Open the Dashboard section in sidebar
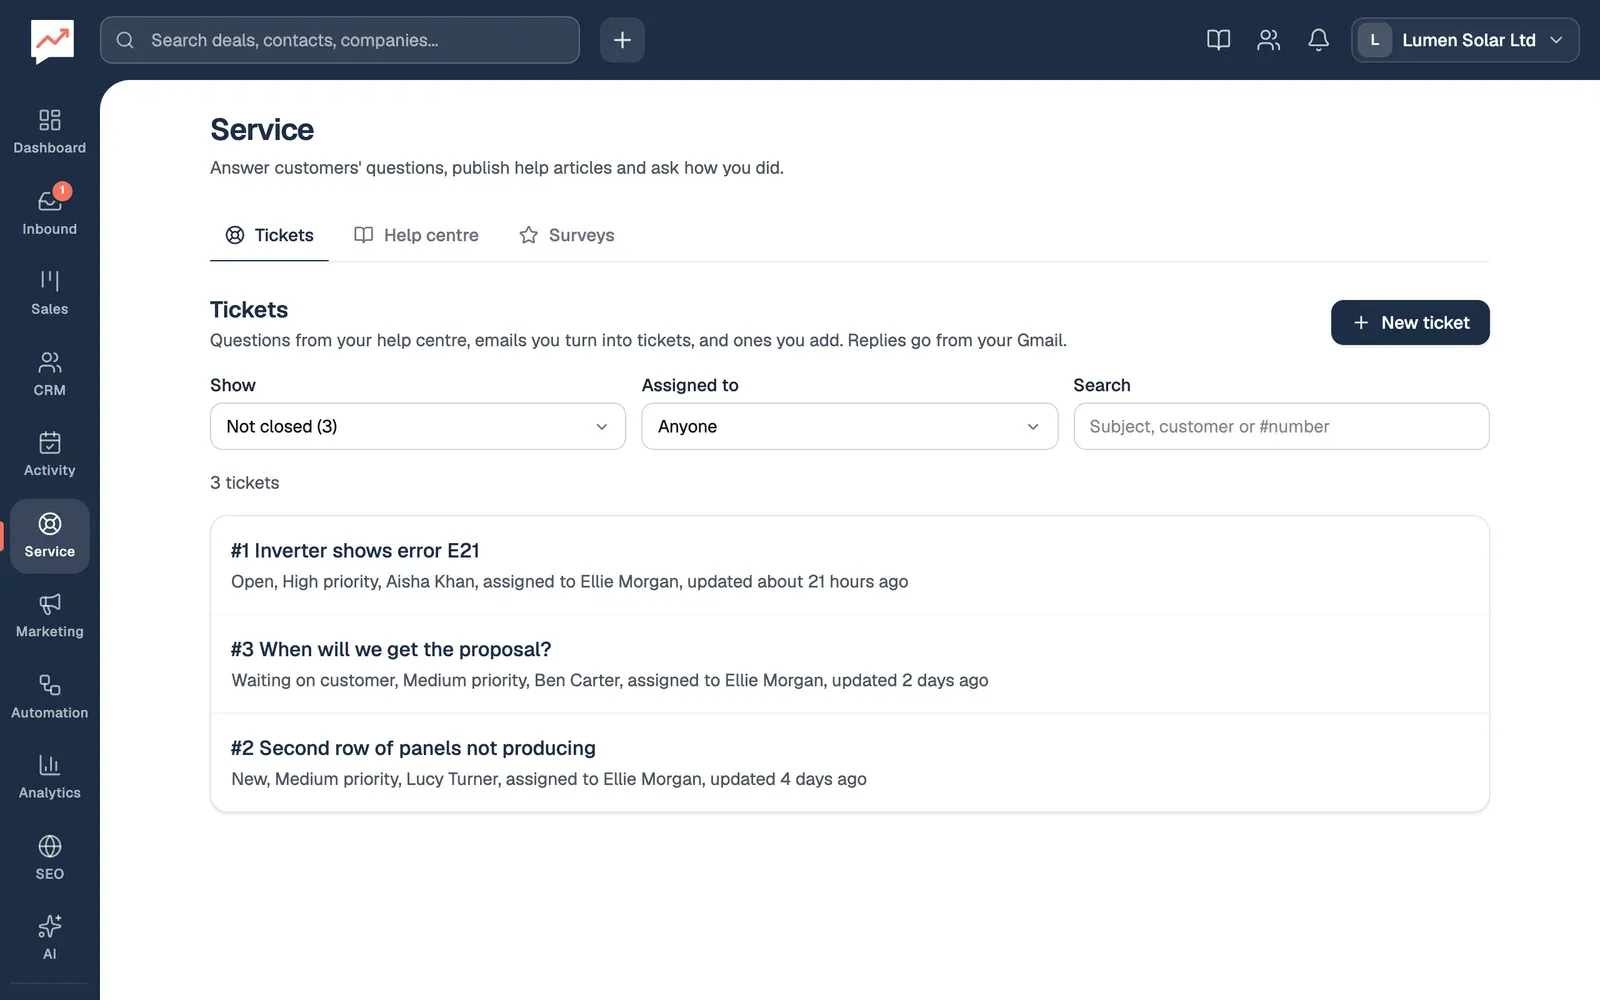The width and height of the screenshot is (1600, 1000). coord(49,132)
